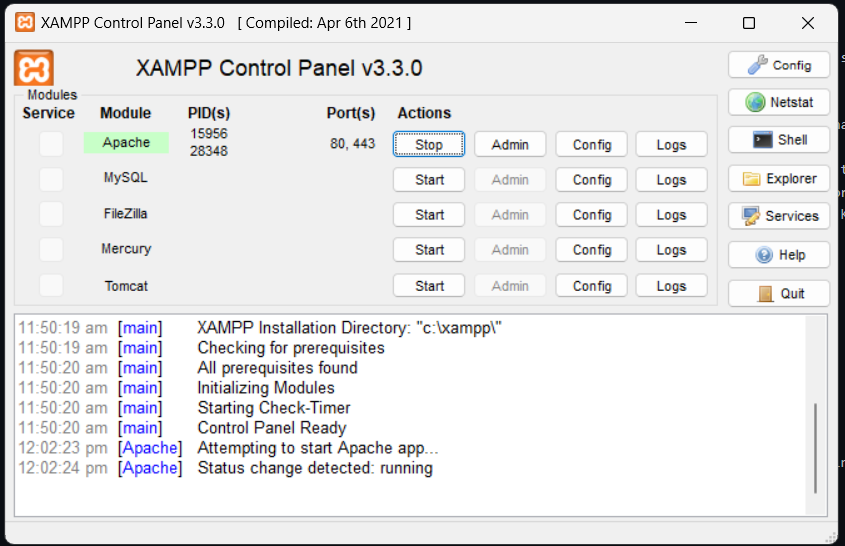845x546 pixels.
Task: Launch the Shell terminal icon
Action: coord(779,140)
